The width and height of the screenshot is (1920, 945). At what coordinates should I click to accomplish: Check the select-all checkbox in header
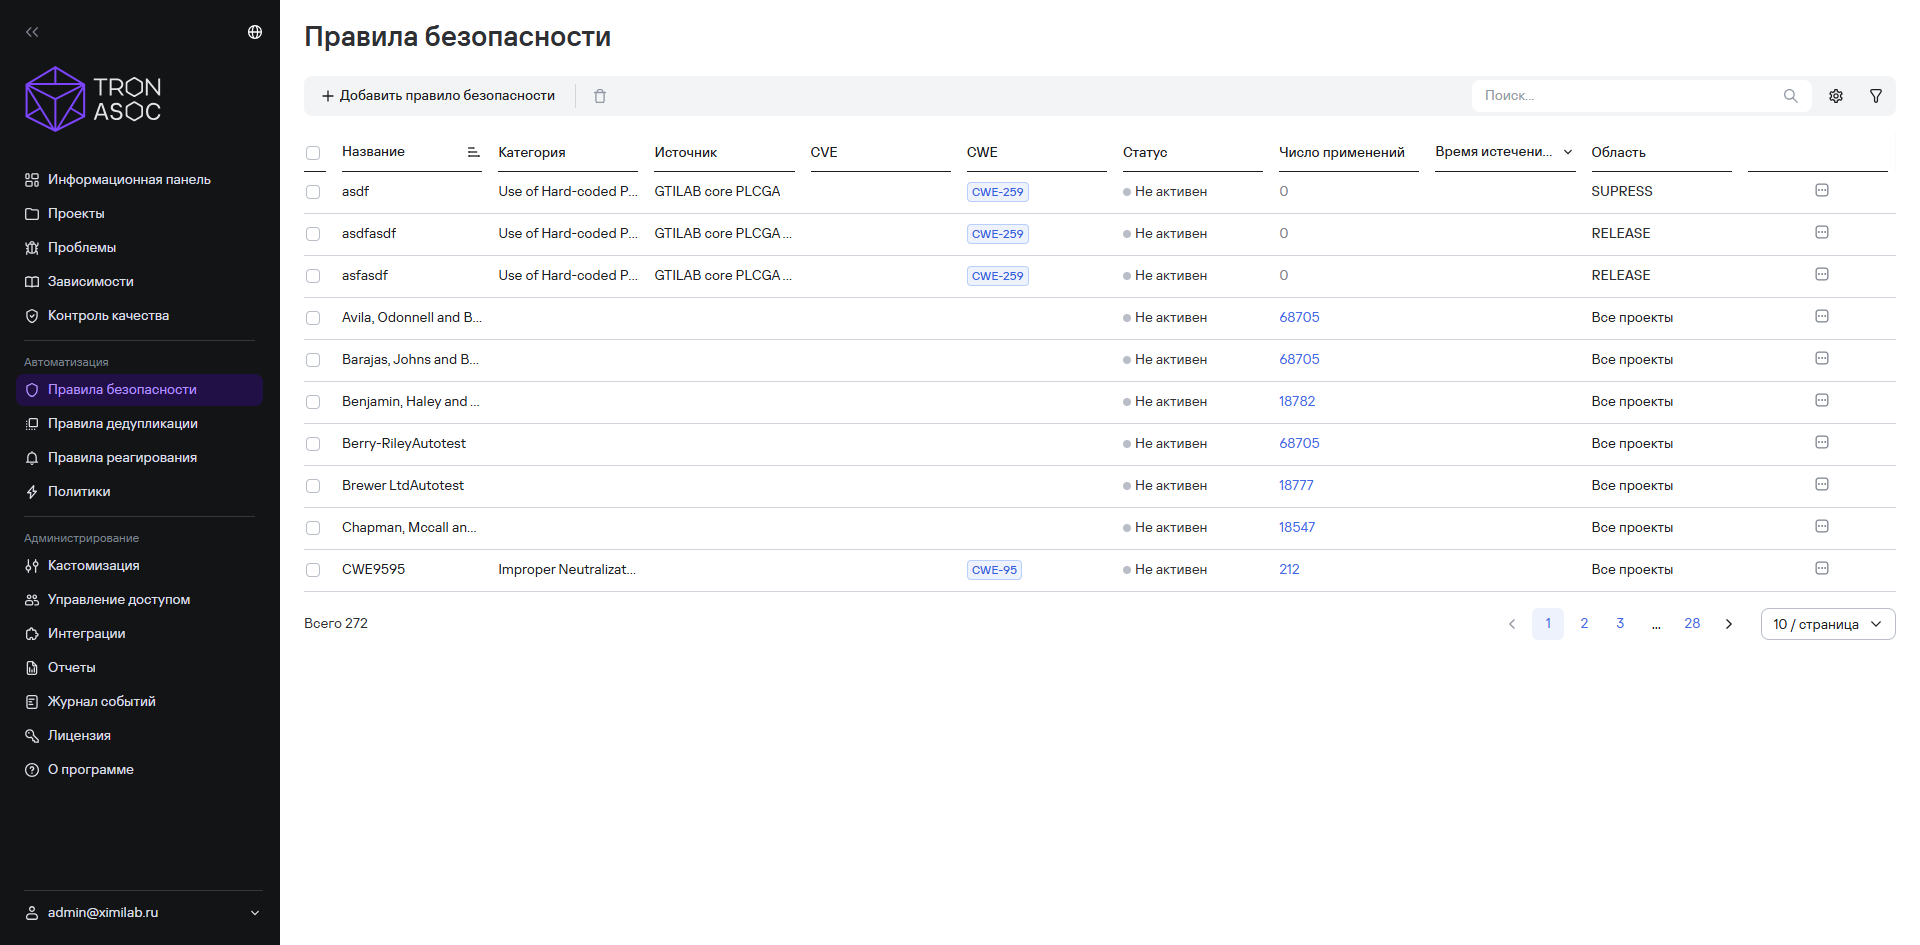313,153
